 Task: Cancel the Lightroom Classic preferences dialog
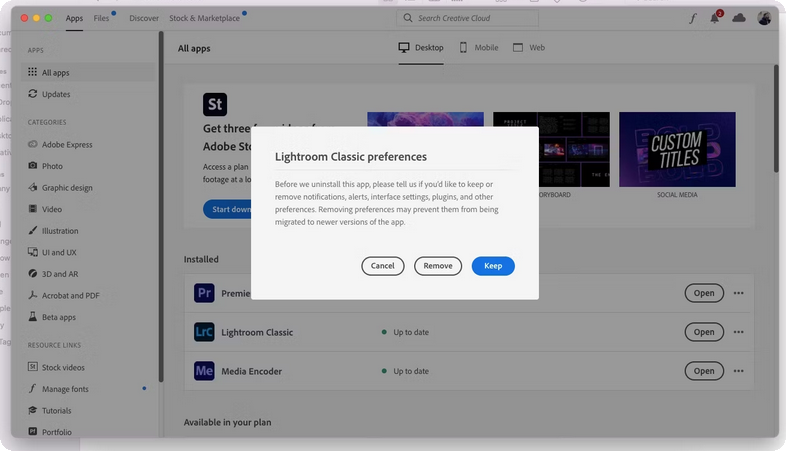[382, 266]
